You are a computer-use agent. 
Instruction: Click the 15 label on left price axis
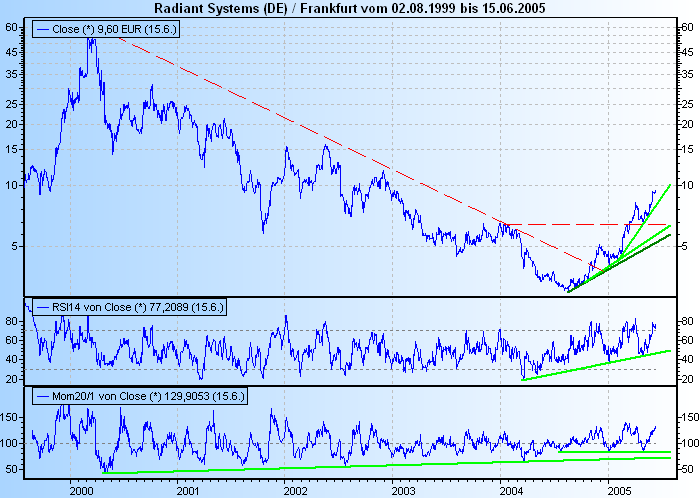[12, 149]
